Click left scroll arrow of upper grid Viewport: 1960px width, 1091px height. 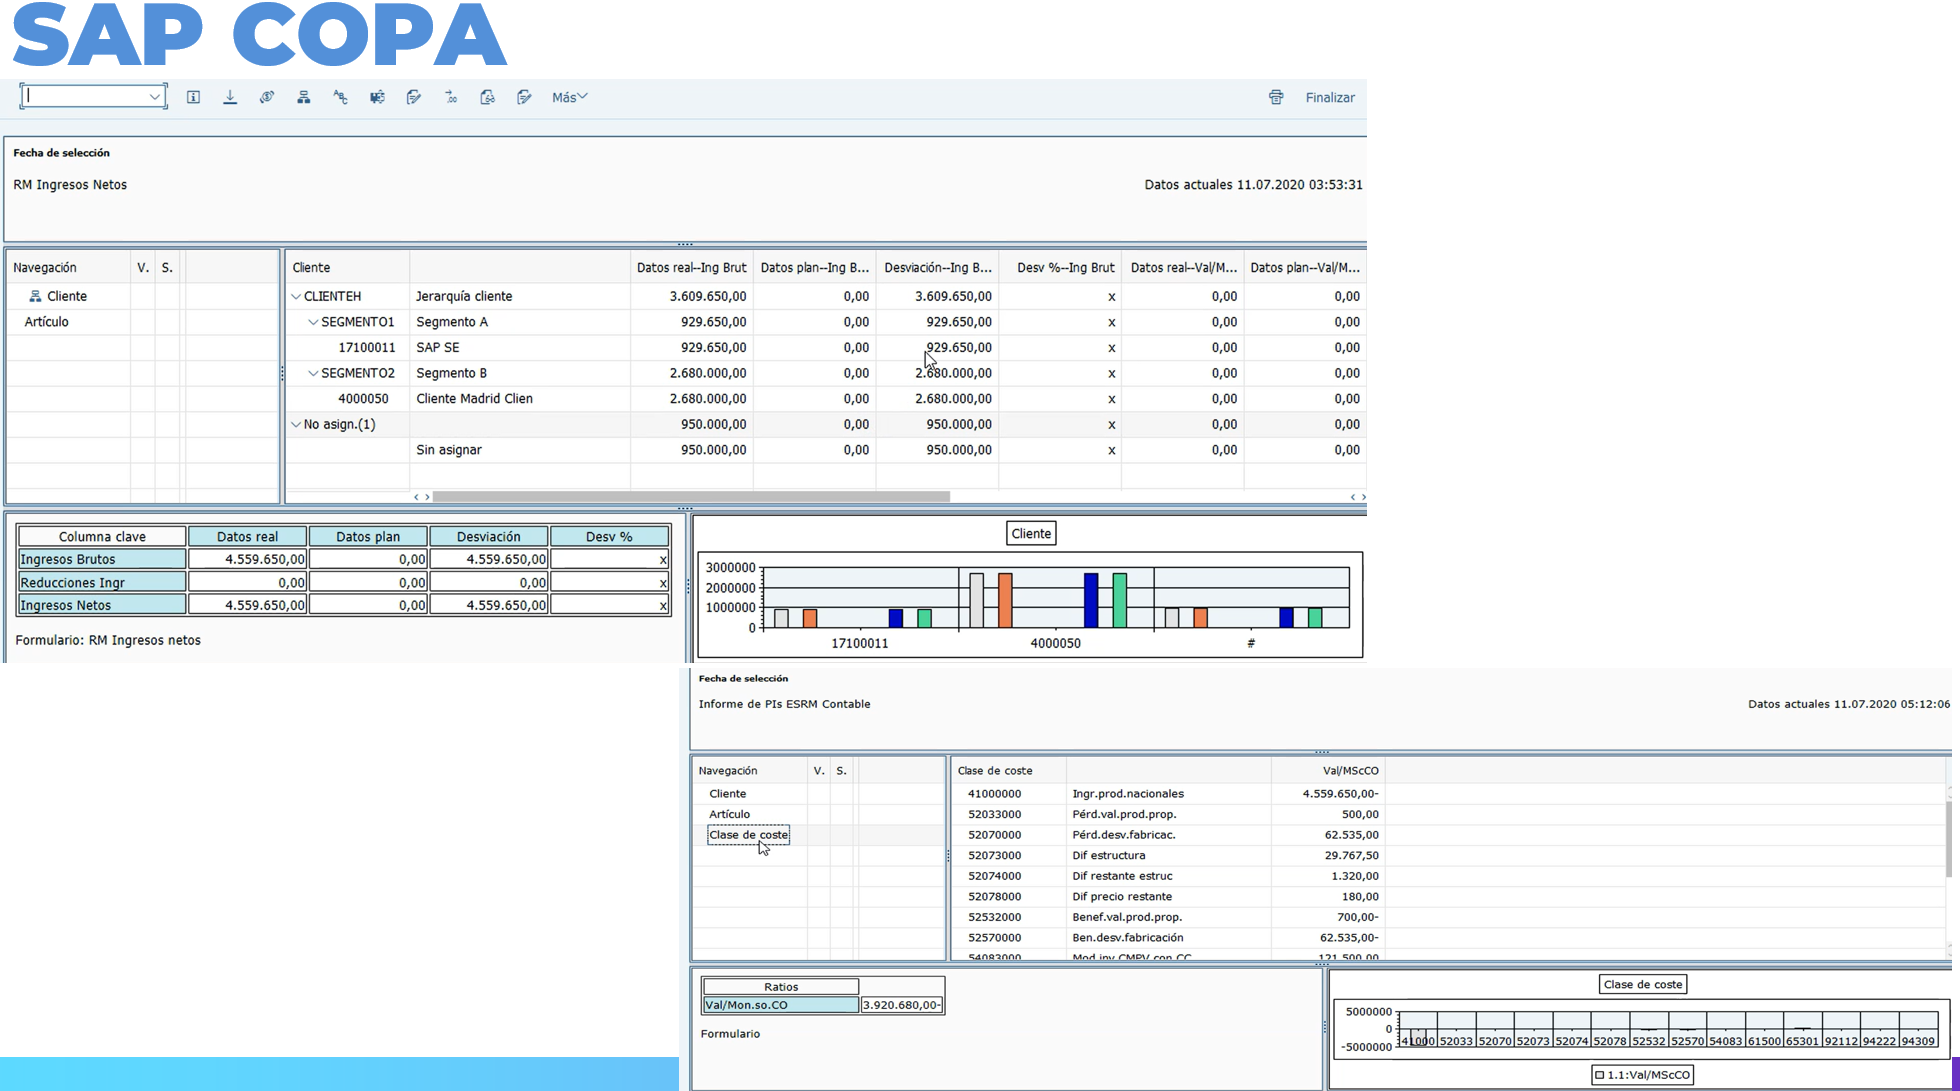pyautogui.click(x=416, y=497)
